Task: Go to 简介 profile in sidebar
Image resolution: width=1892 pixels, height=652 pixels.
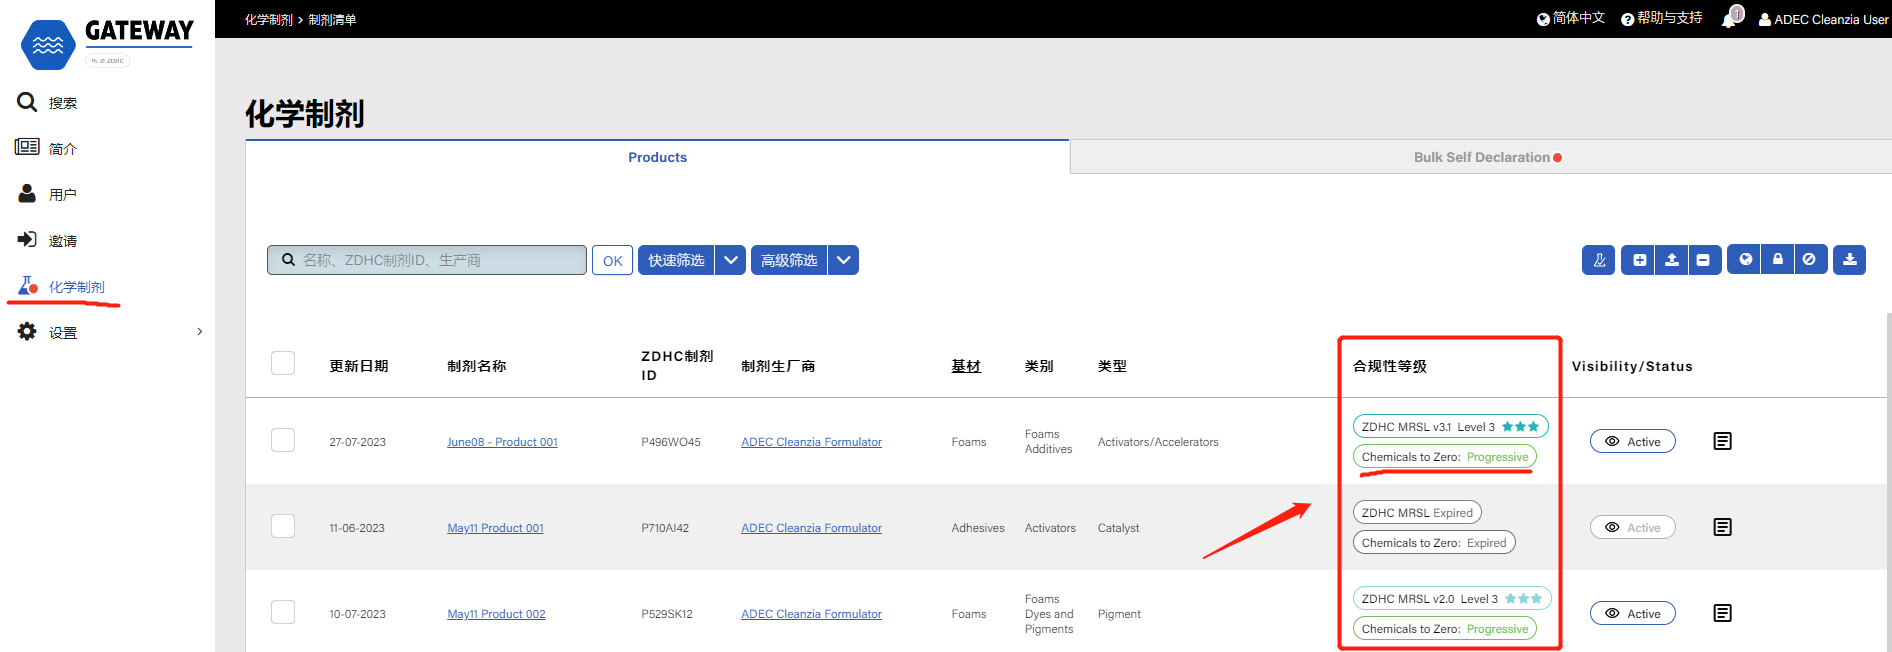Action: pyautogui.click(x=46, y=148)
